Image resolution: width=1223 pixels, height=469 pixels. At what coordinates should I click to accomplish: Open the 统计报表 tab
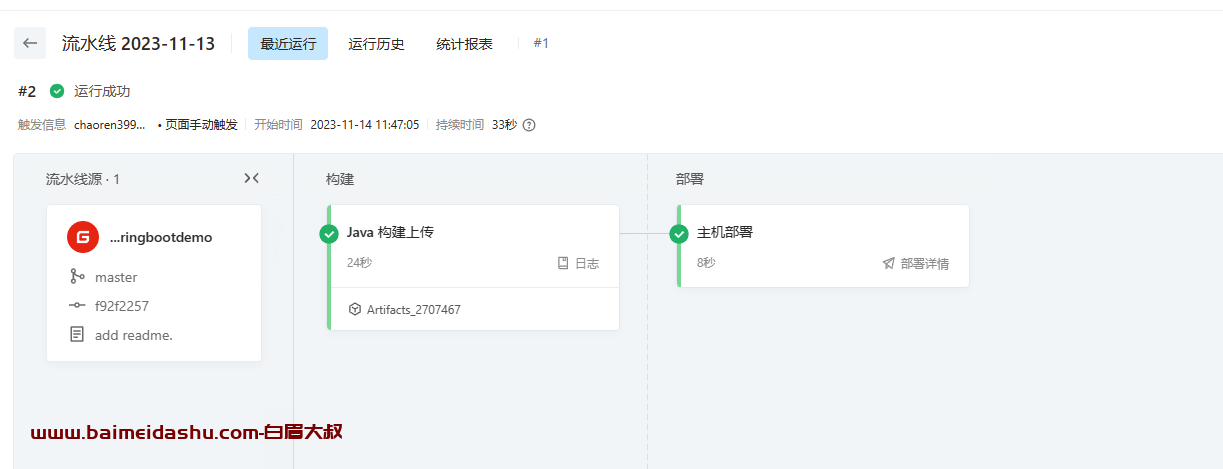click(x=464, y=44)
